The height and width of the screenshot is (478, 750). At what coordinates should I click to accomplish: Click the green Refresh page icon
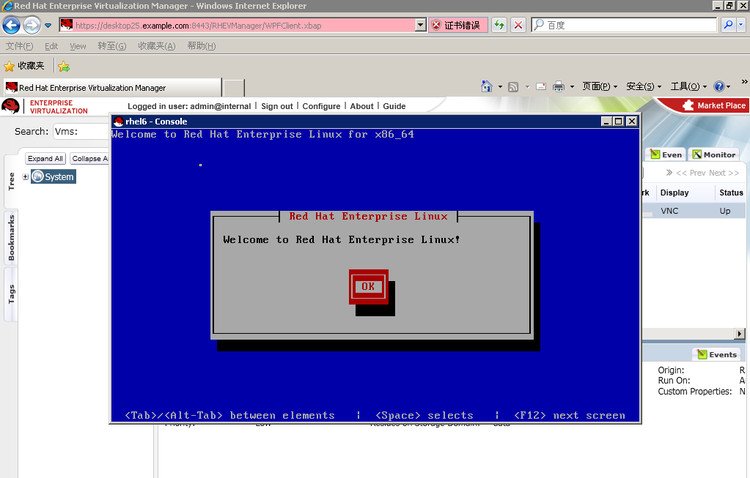[499, 25]
